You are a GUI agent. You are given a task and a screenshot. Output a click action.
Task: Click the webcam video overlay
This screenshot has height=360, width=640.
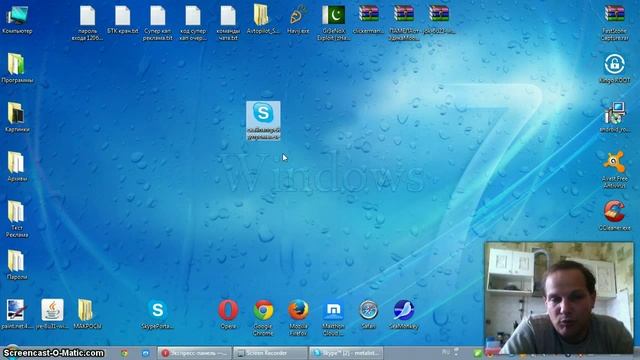[x=559, y=298]
